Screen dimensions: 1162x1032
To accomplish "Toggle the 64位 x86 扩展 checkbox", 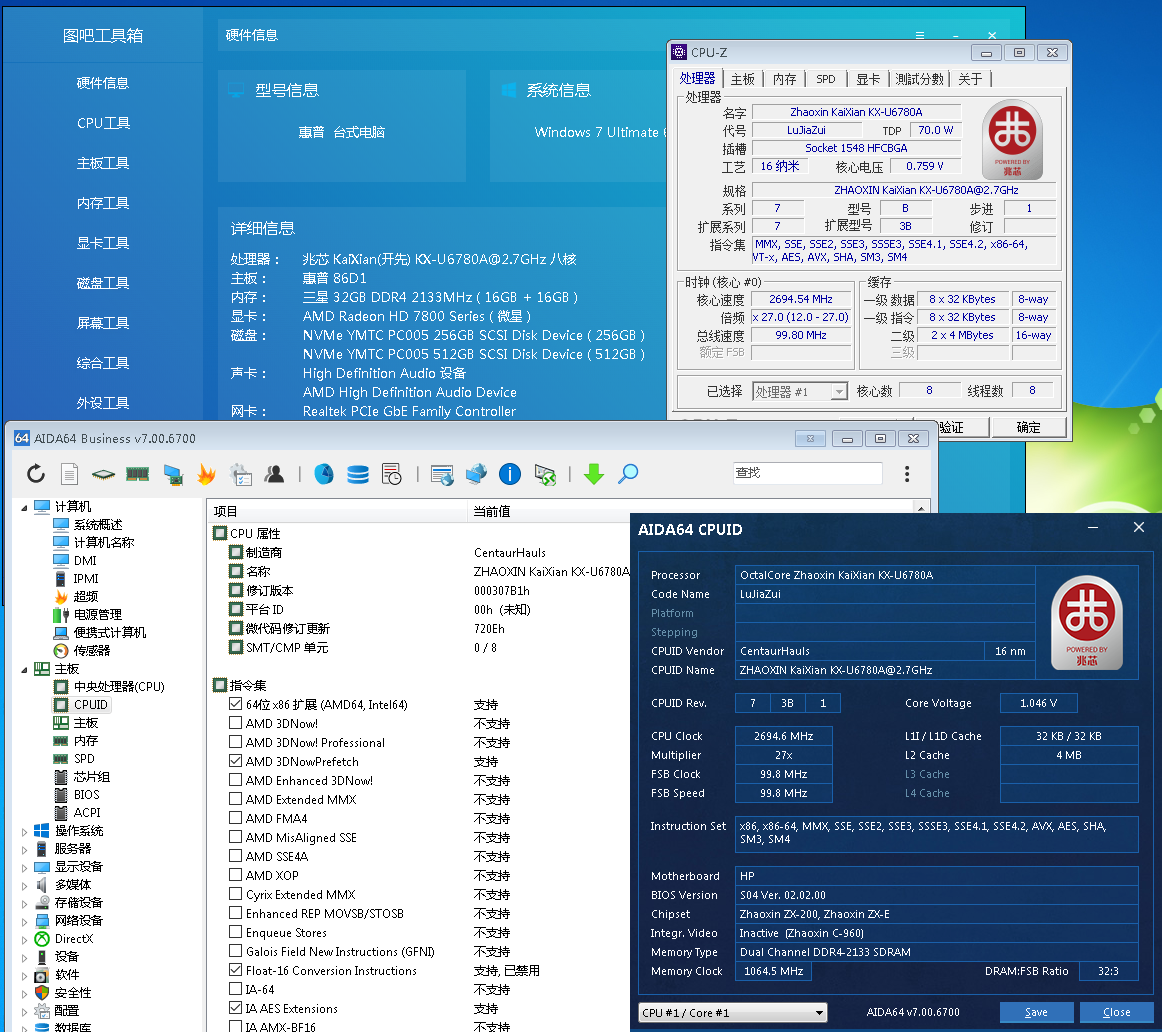I will pos(236,704).
